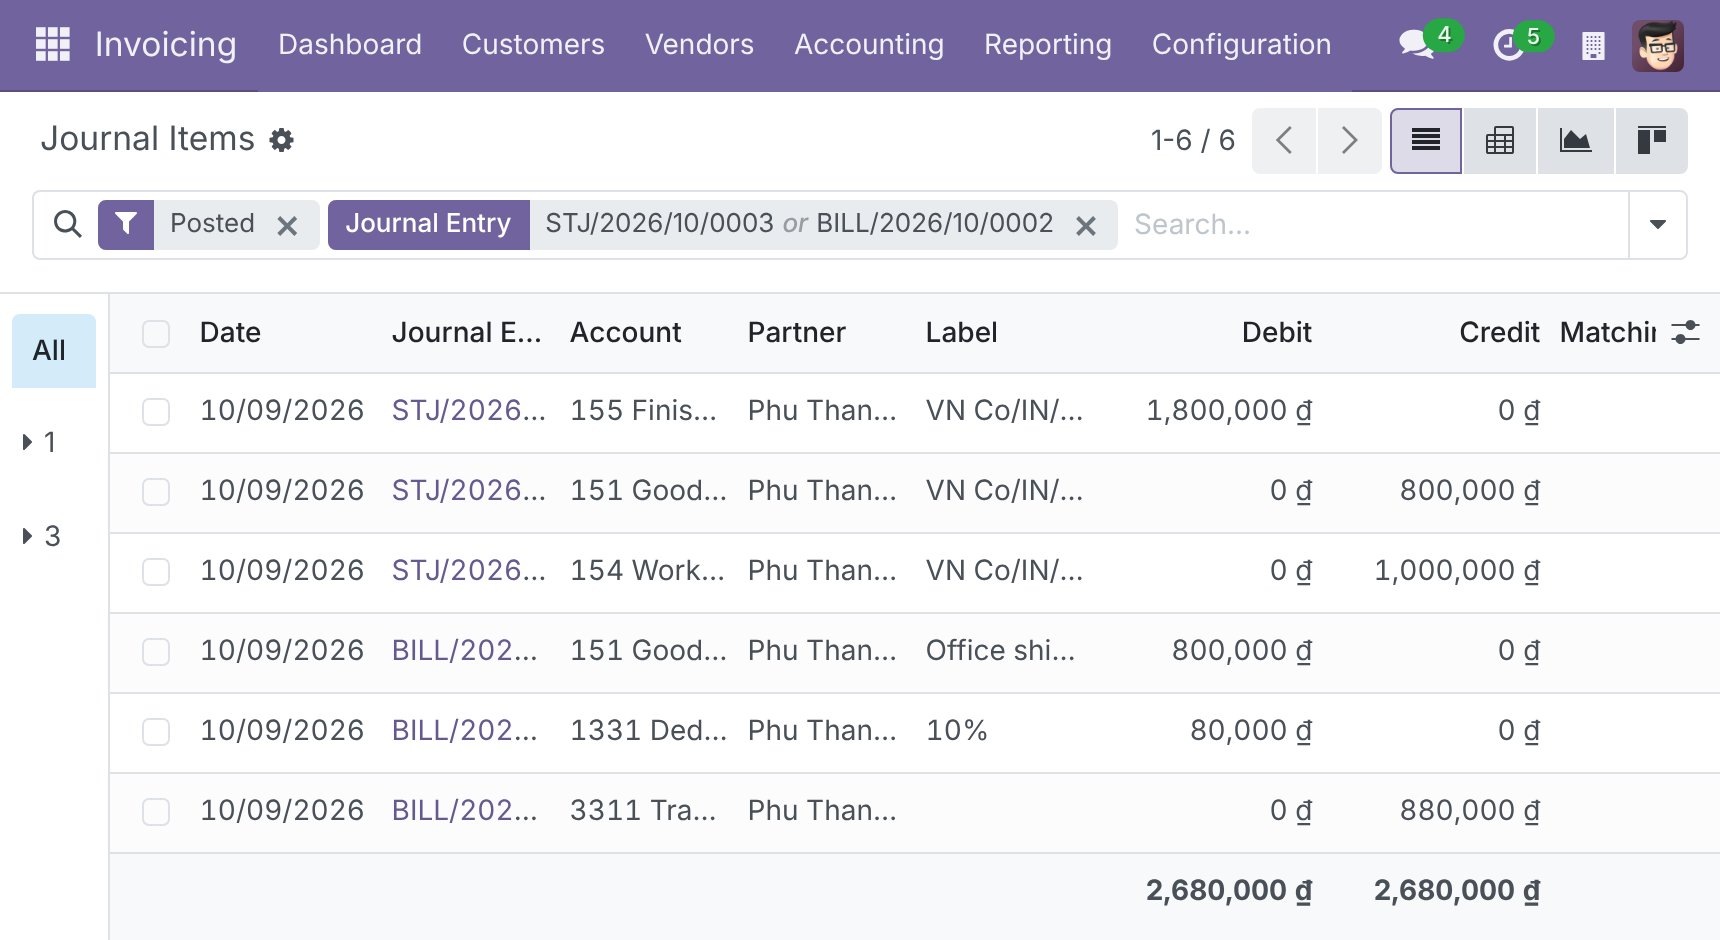Open the Configuration menu
Screen dimensions: 1720x940
[1241, 44]
